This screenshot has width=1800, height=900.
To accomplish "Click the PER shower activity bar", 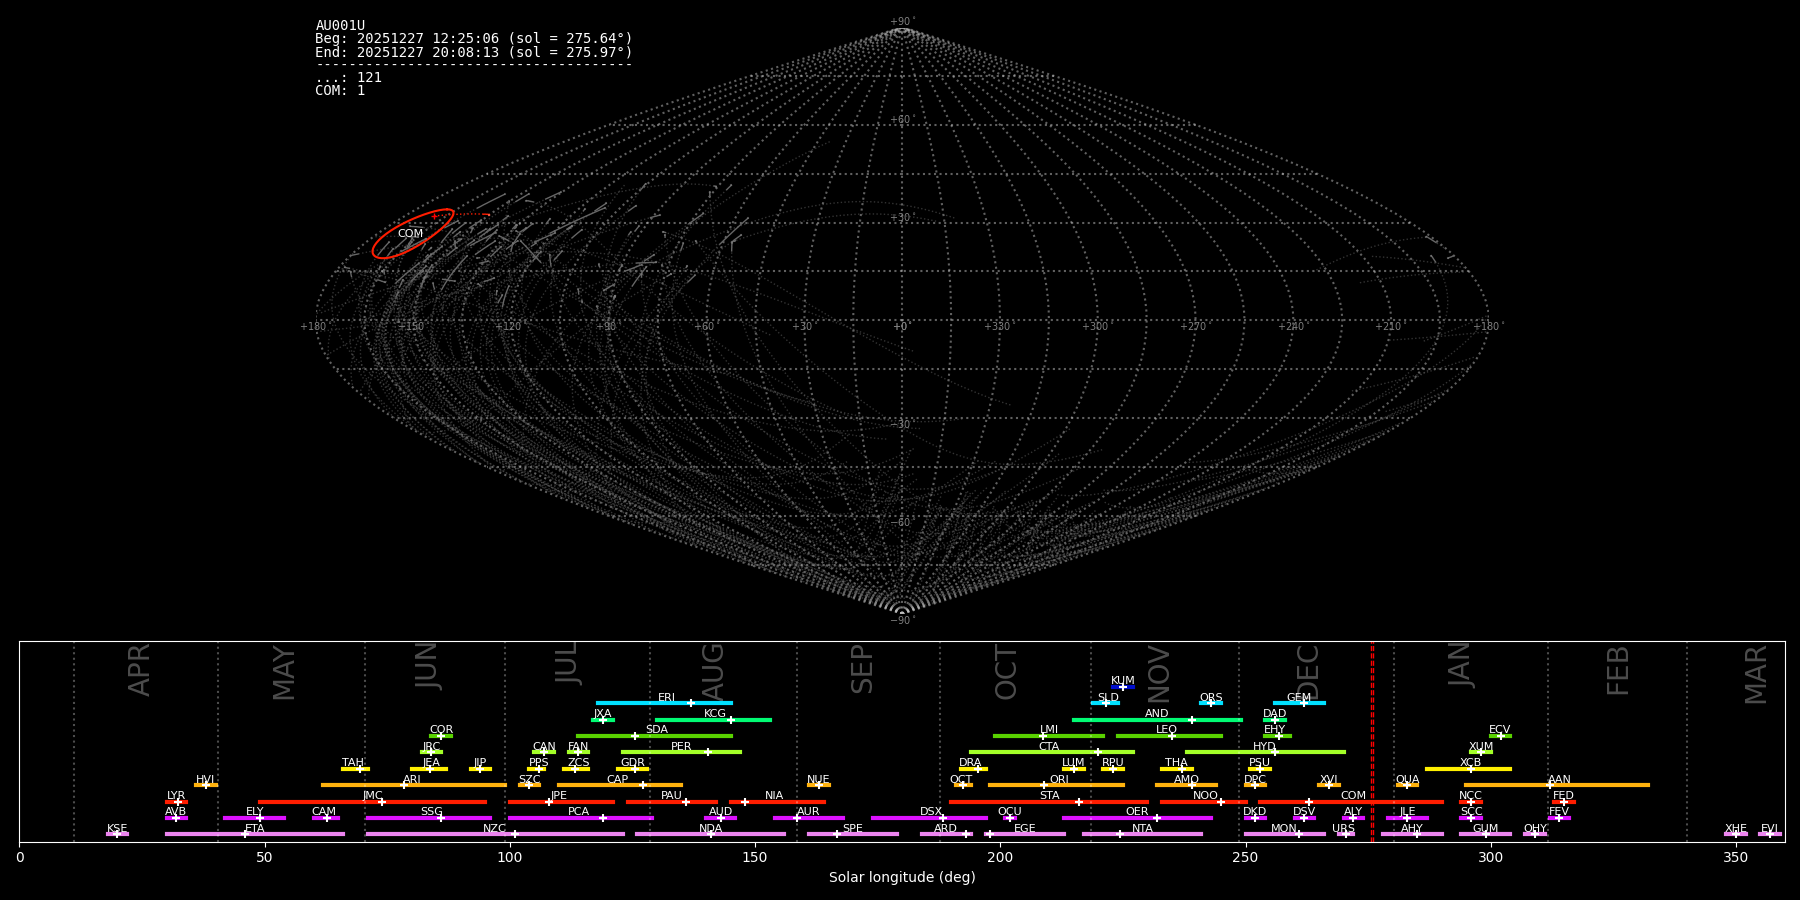I will point(681,752).
